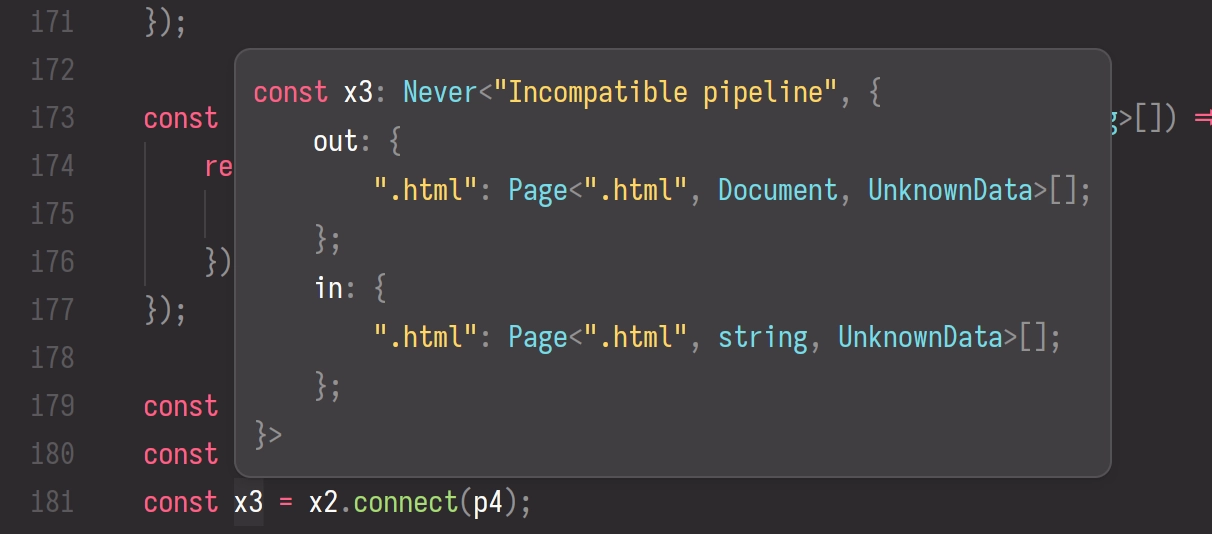Viewport: 1212px width, 534px height.
Task: Click line number 171 in the gutter
Action: tap(53, 22)
